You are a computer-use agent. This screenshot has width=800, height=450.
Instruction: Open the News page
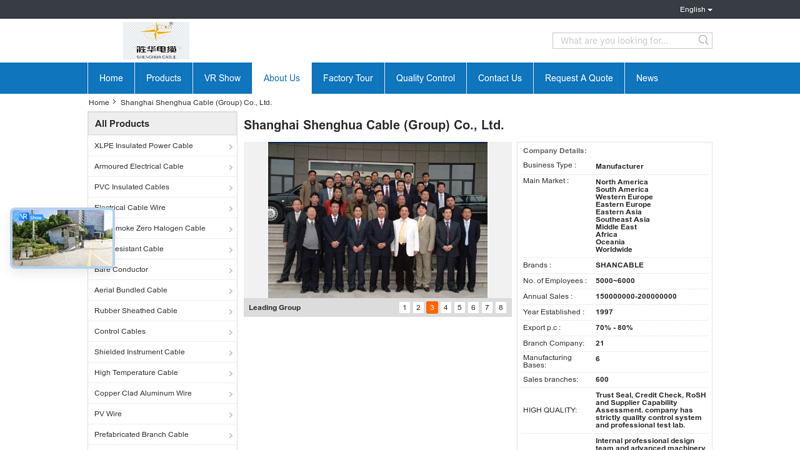click(x=646, y=78)
